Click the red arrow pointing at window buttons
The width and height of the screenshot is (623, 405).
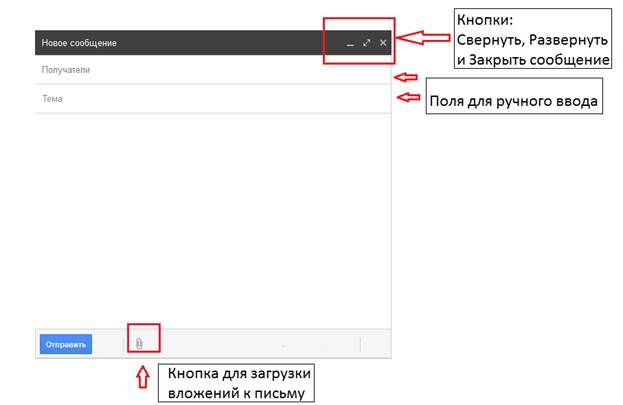click(x=427, y=41)
